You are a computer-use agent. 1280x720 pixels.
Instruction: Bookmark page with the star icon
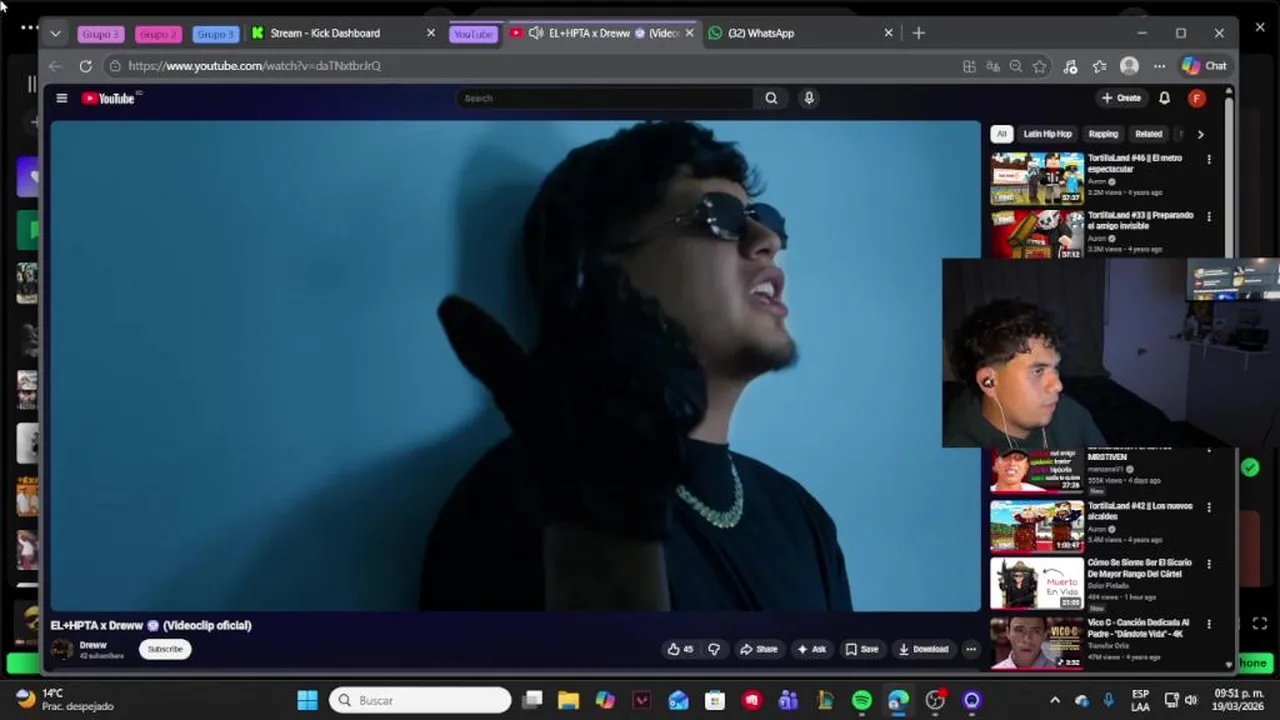coord(1040,66)
